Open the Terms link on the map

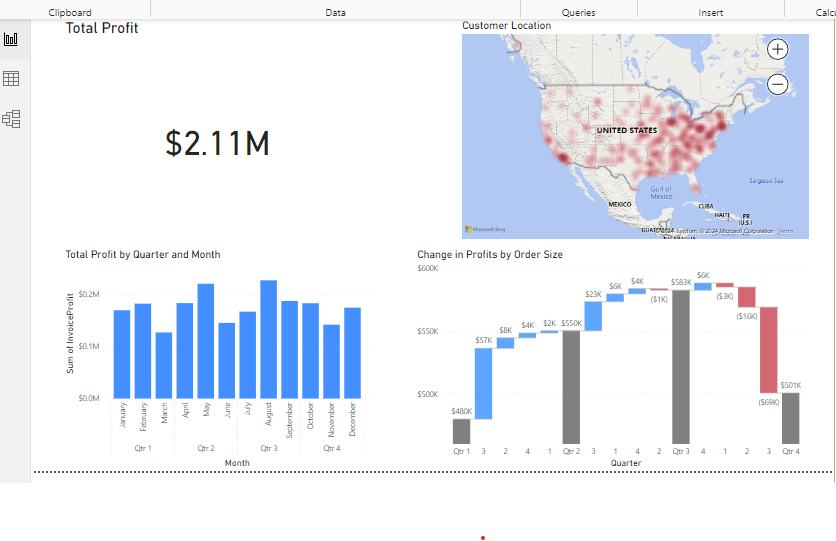(x=785, y=231)
